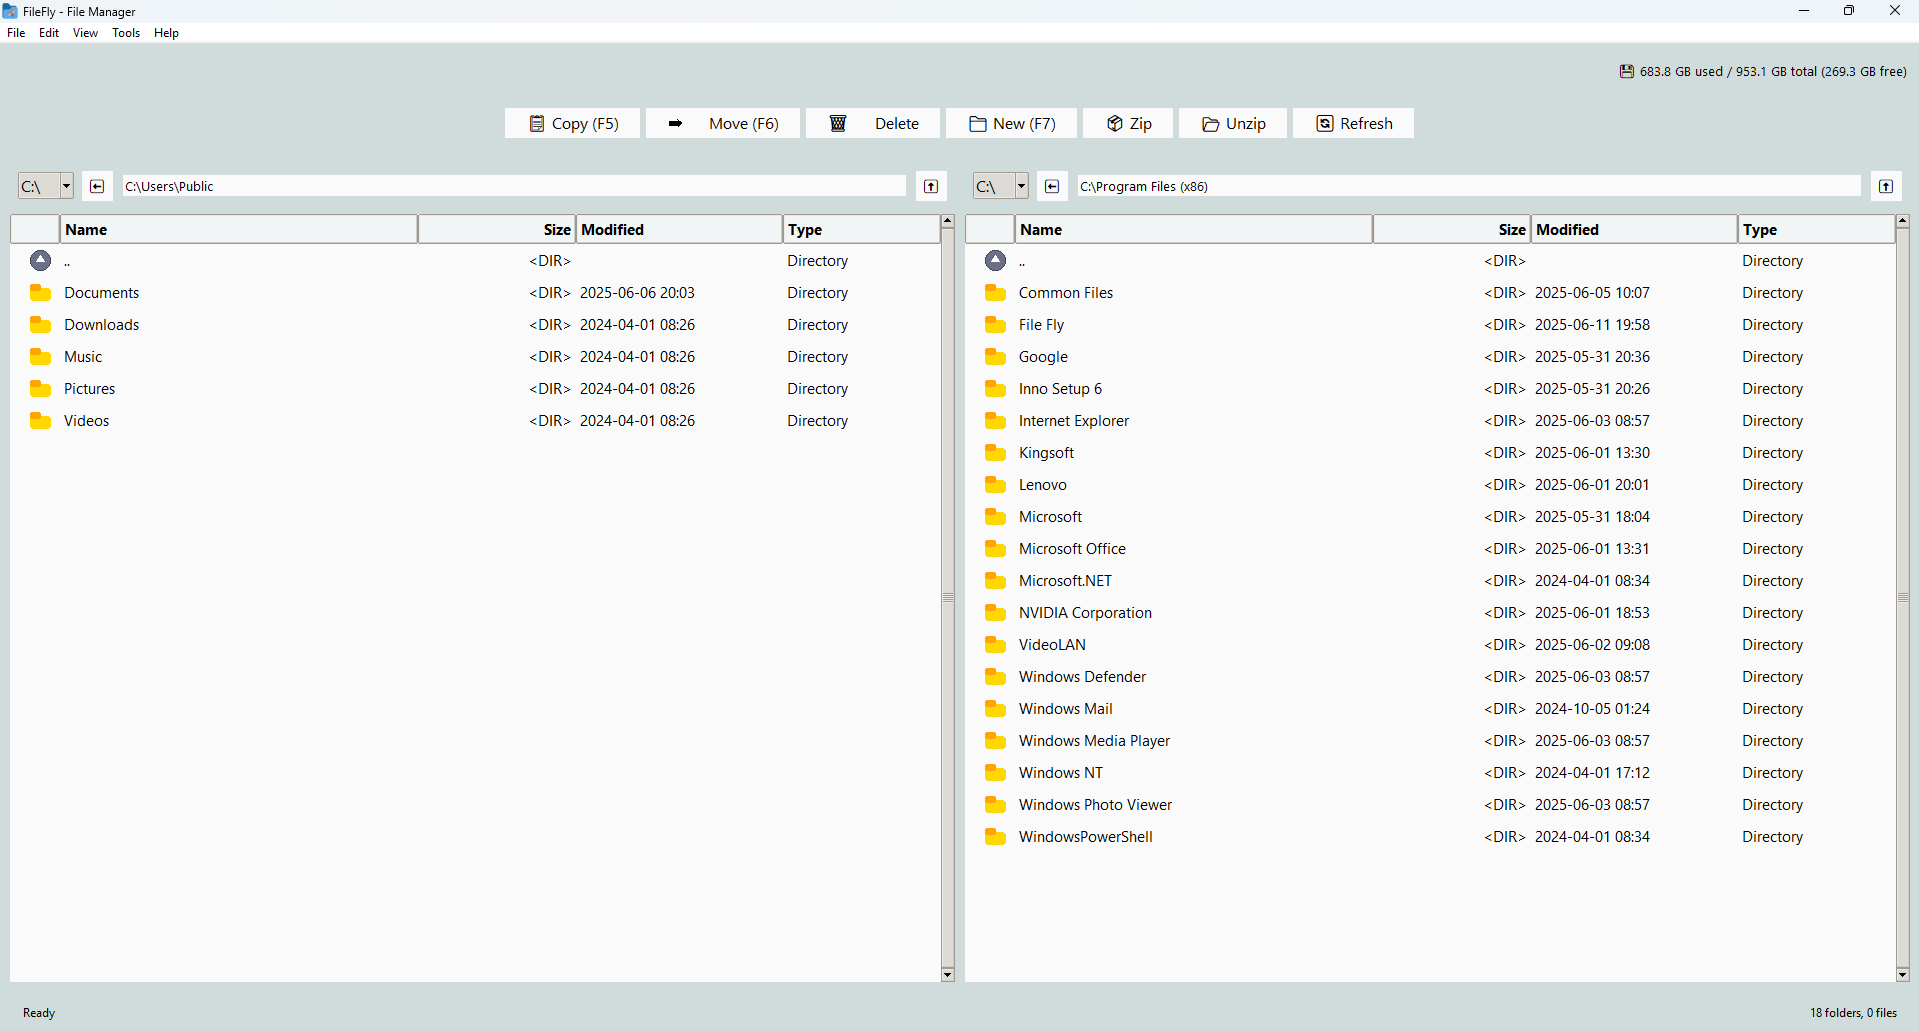This screenshot has width=1919, height=1031.
Task: Open the Tools menu
Action: click(126, 33)
